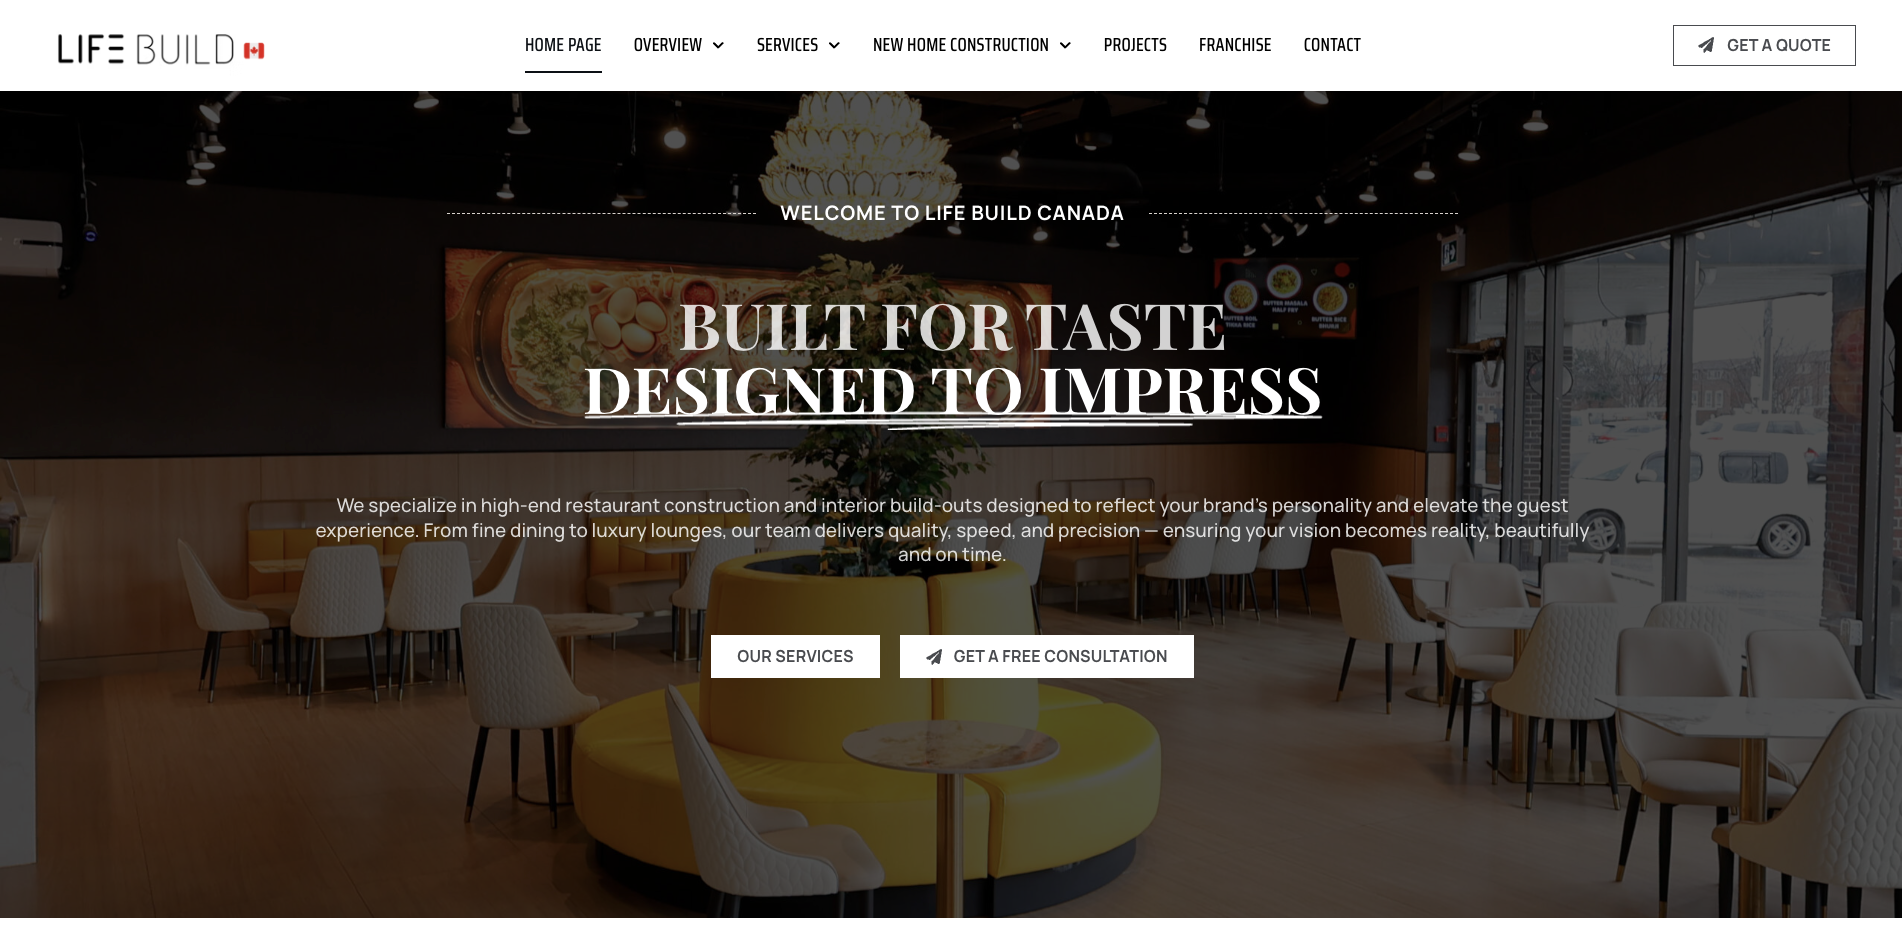The width and height of the screenshot is (1902, 945).
Task: Click the Welcome To Life Build Canada text
Action: click(952, 213)
